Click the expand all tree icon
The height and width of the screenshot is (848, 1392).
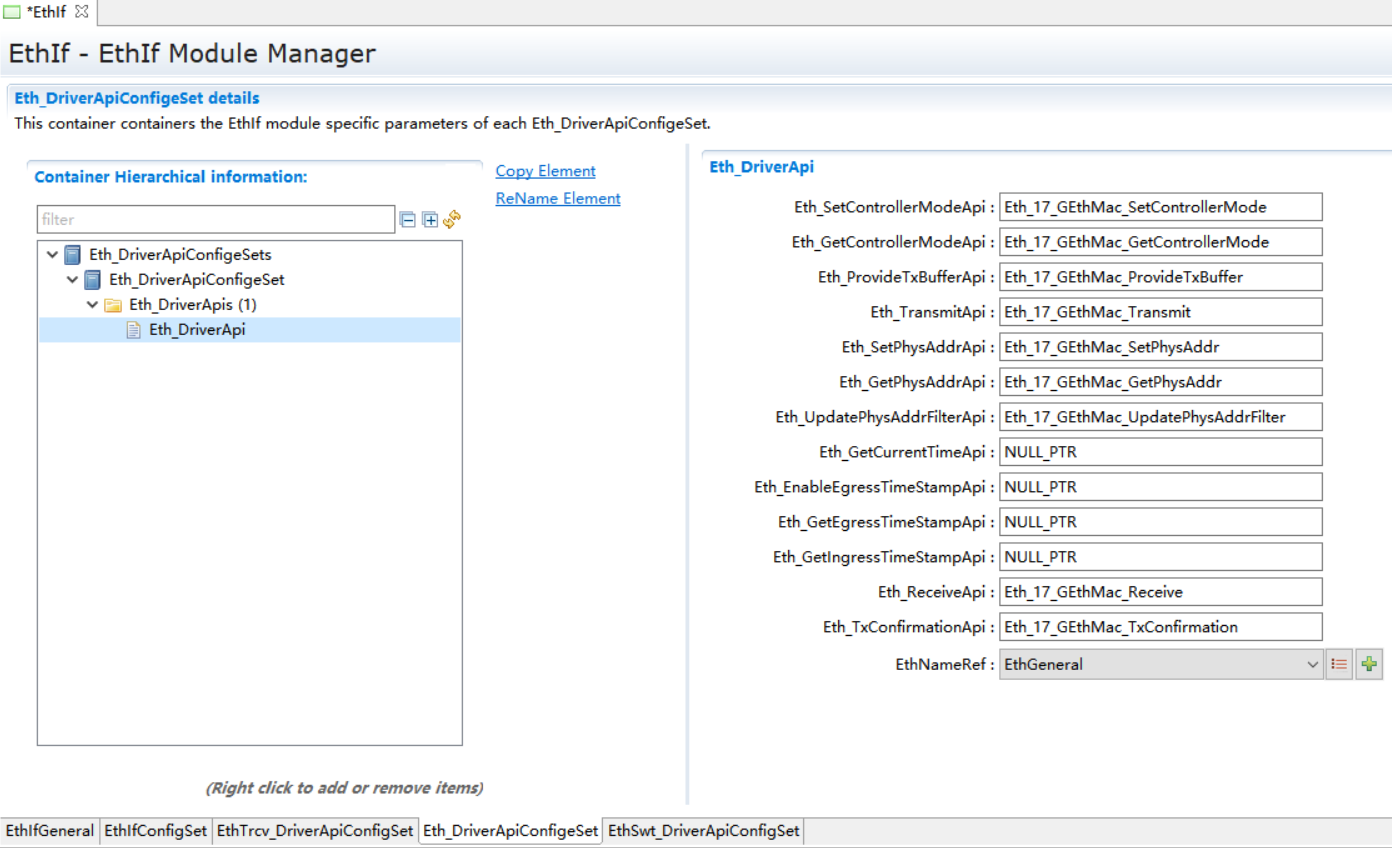coord(430,220)
